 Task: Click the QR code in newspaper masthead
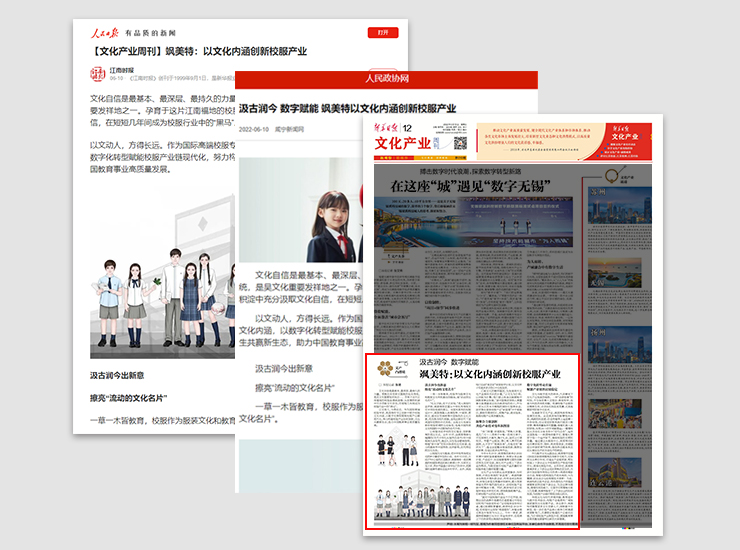point(460,144)
